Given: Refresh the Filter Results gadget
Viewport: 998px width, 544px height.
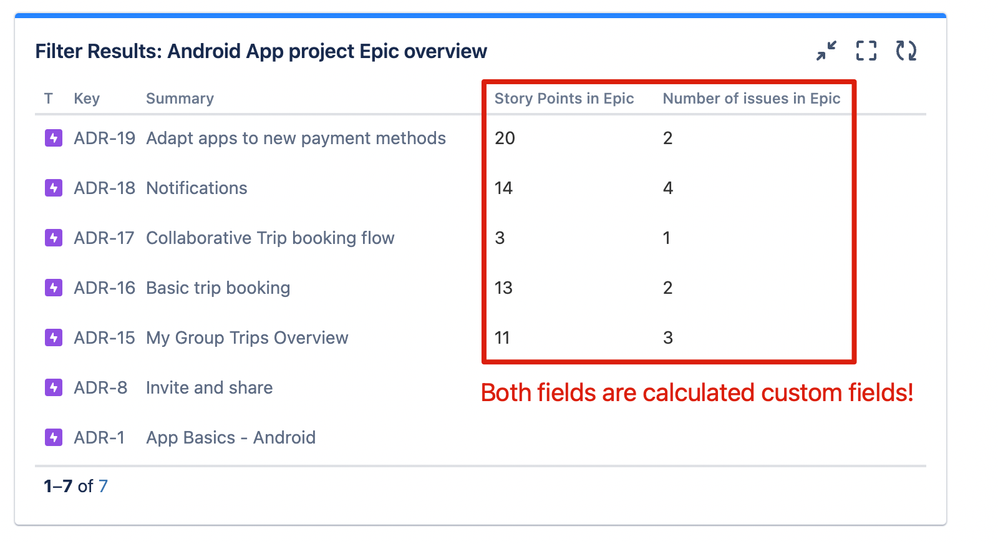Looking at the screenshot, I should (906, 51).
